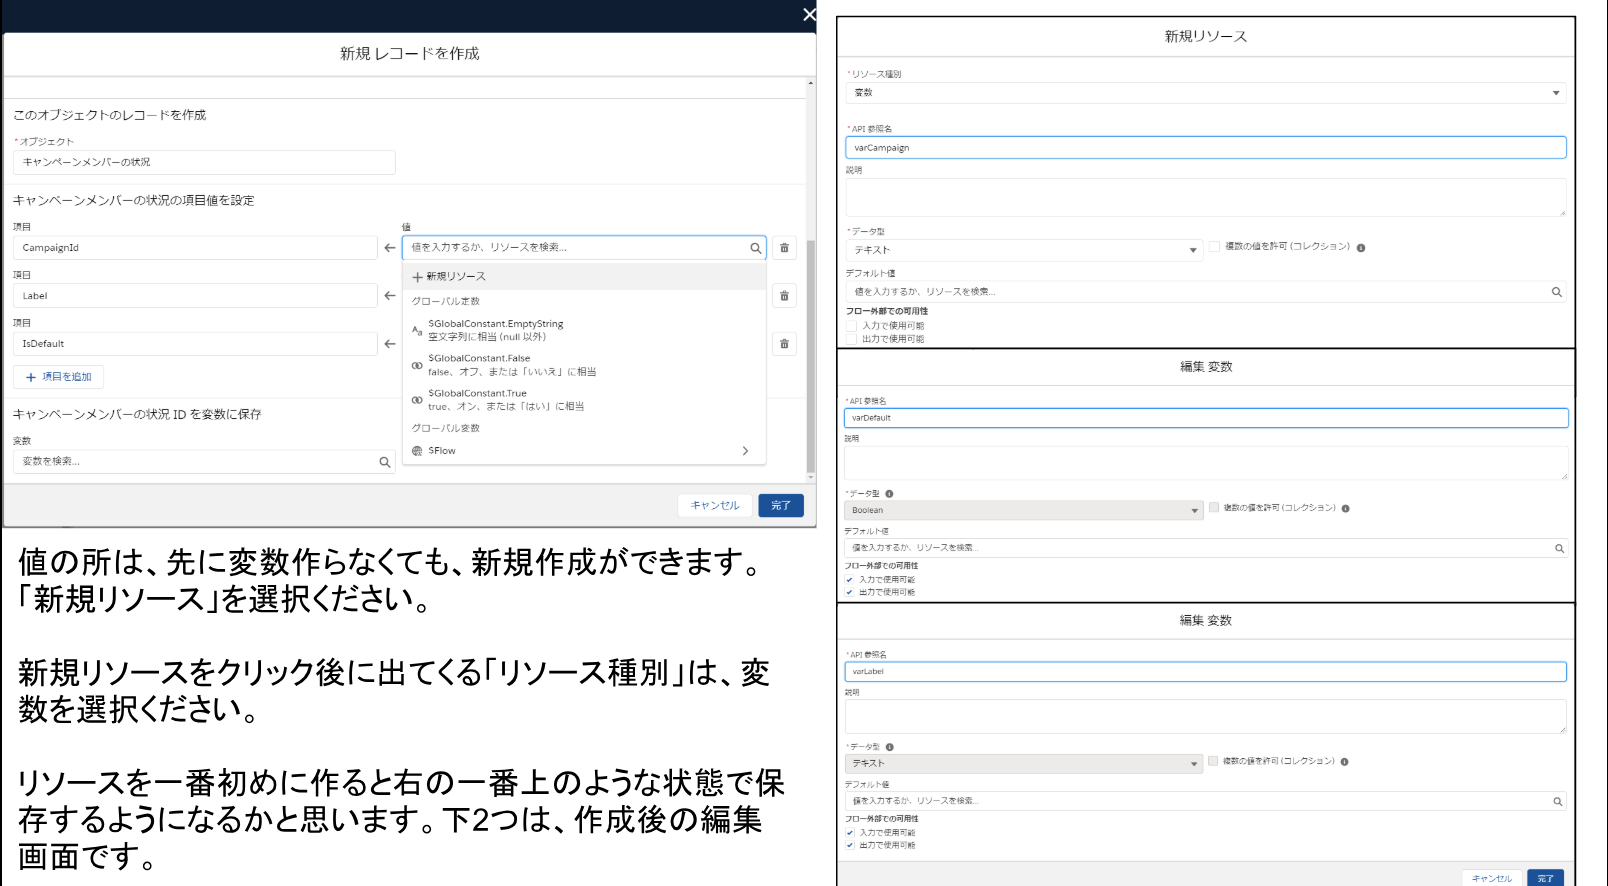Screen dimensions: 1608x886
Task: Delete the CampaignId field row with trash icon
Action: pyautogui.click(x=784, y=248)
